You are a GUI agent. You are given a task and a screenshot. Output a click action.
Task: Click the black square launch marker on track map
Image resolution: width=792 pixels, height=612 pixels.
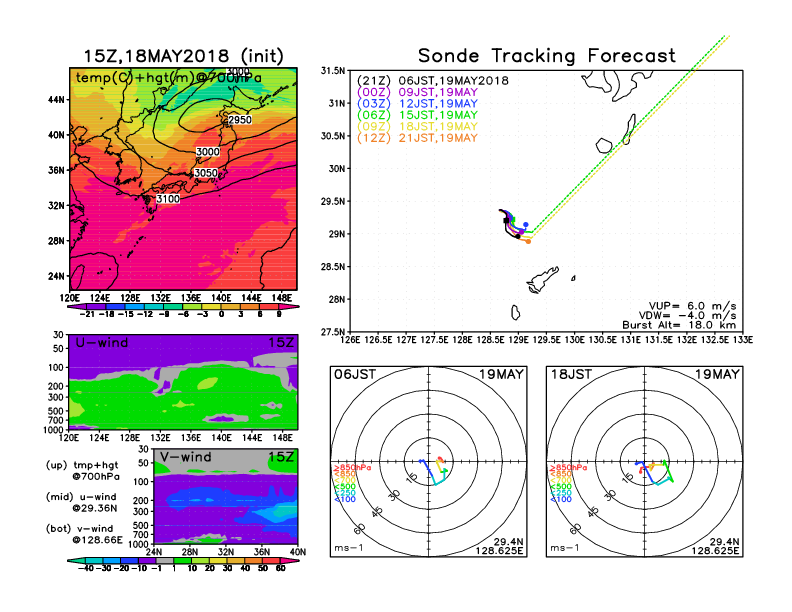click(506, 220)
